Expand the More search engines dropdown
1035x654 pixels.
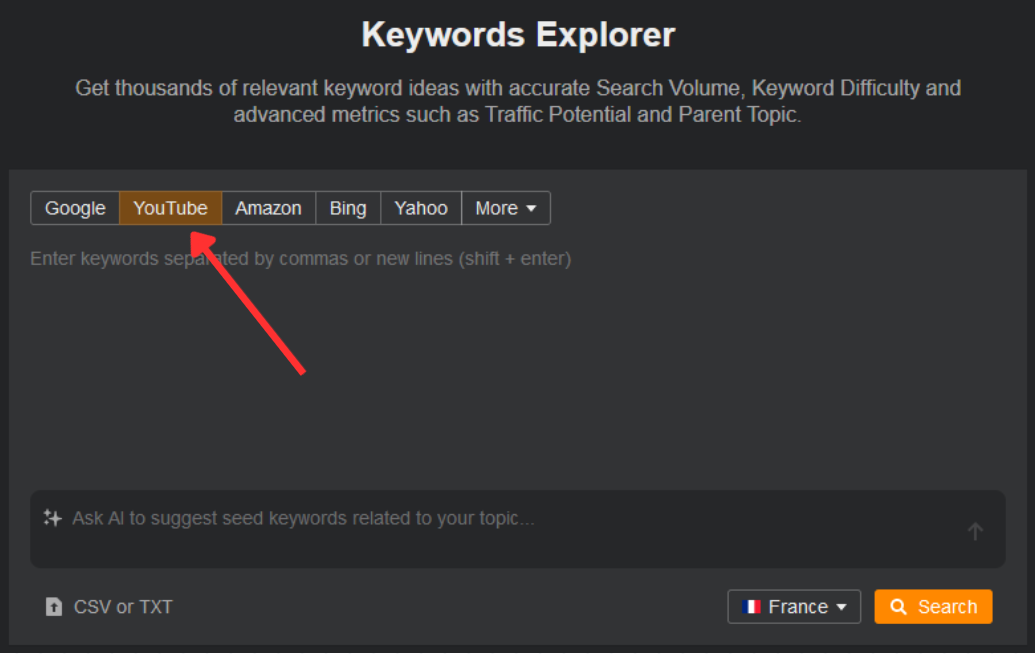pos(506,209)
